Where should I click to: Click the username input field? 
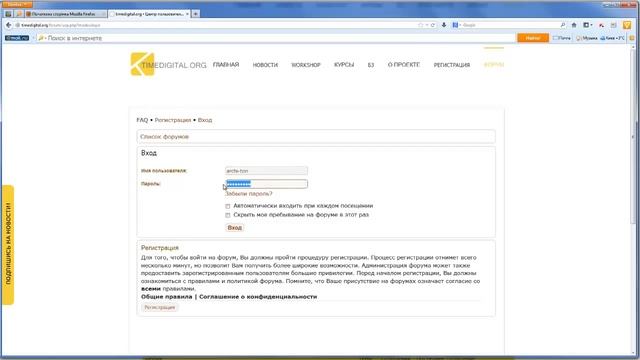tap(267, 171)
